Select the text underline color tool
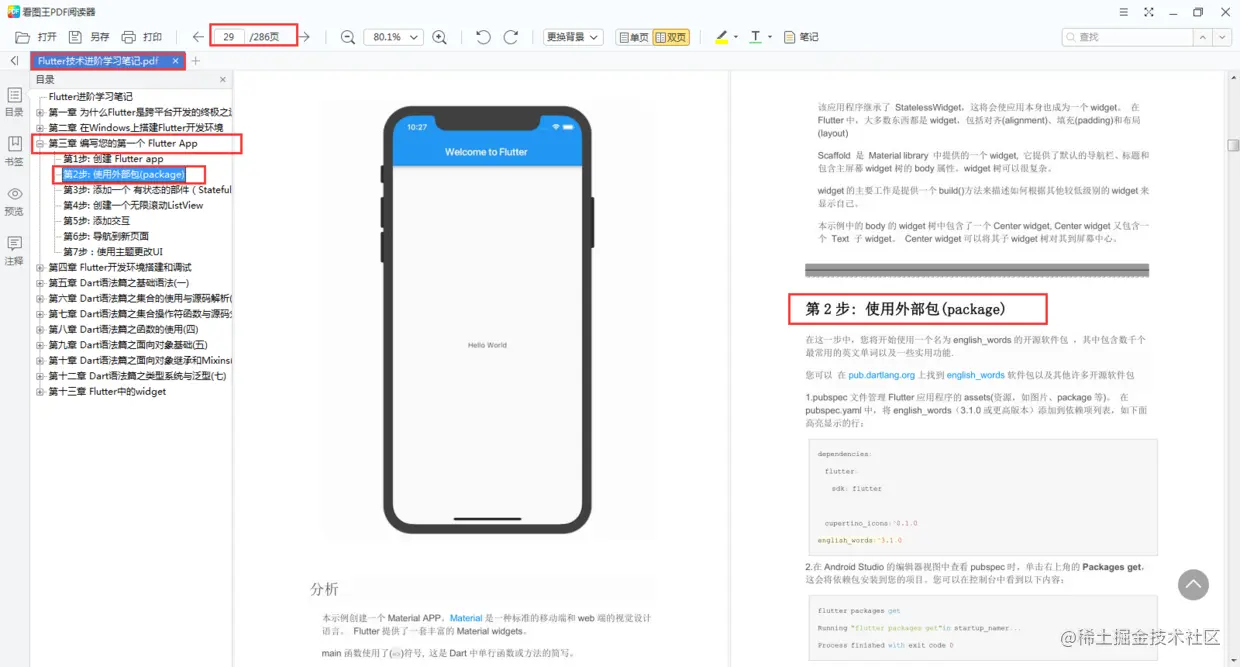Image resolution: width=1240 pixels, height=667 pixels. 755,37
